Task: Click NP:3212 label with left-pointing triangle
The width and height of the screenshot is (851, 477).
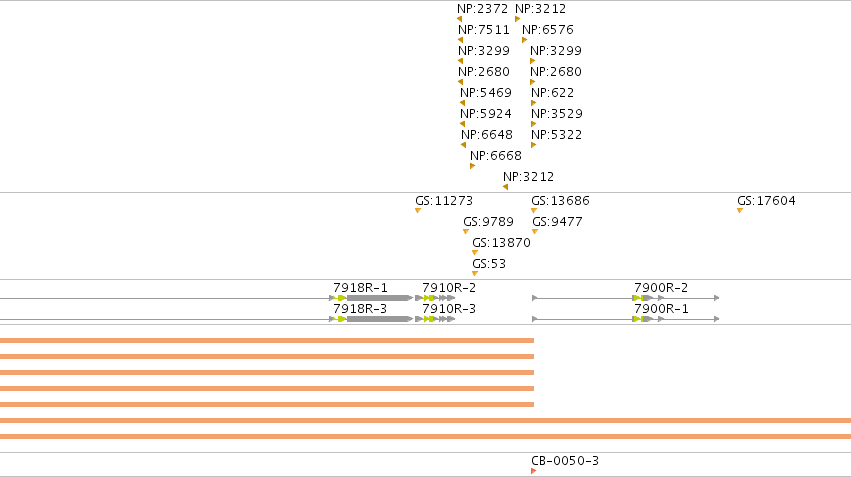Action: coord(529,177)
